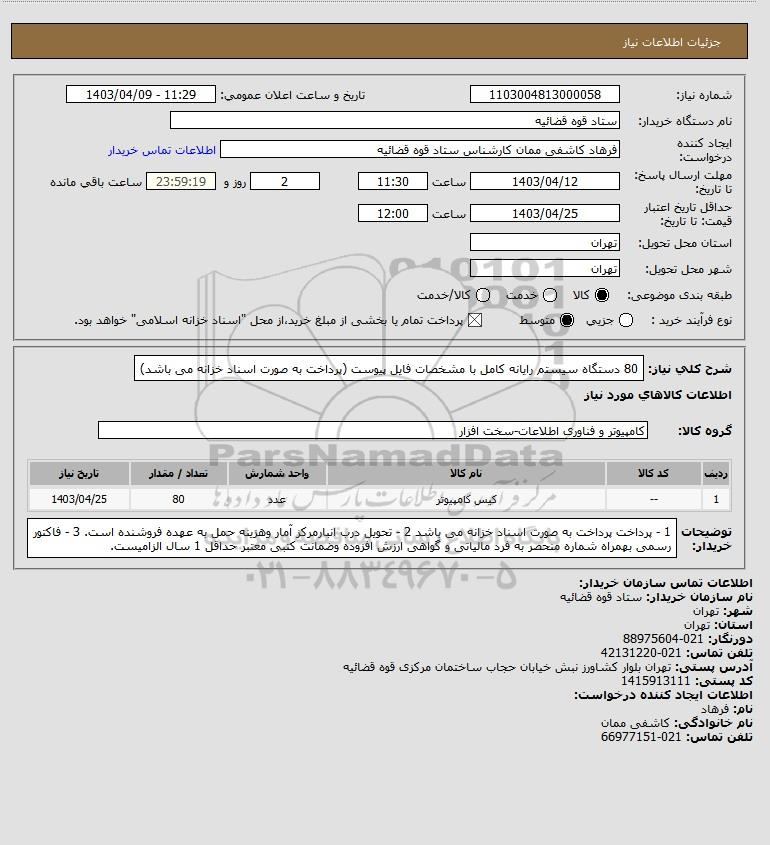Click the نام کالا column header
This screenshot has height=845, width=770.
(x=466, y=473)
